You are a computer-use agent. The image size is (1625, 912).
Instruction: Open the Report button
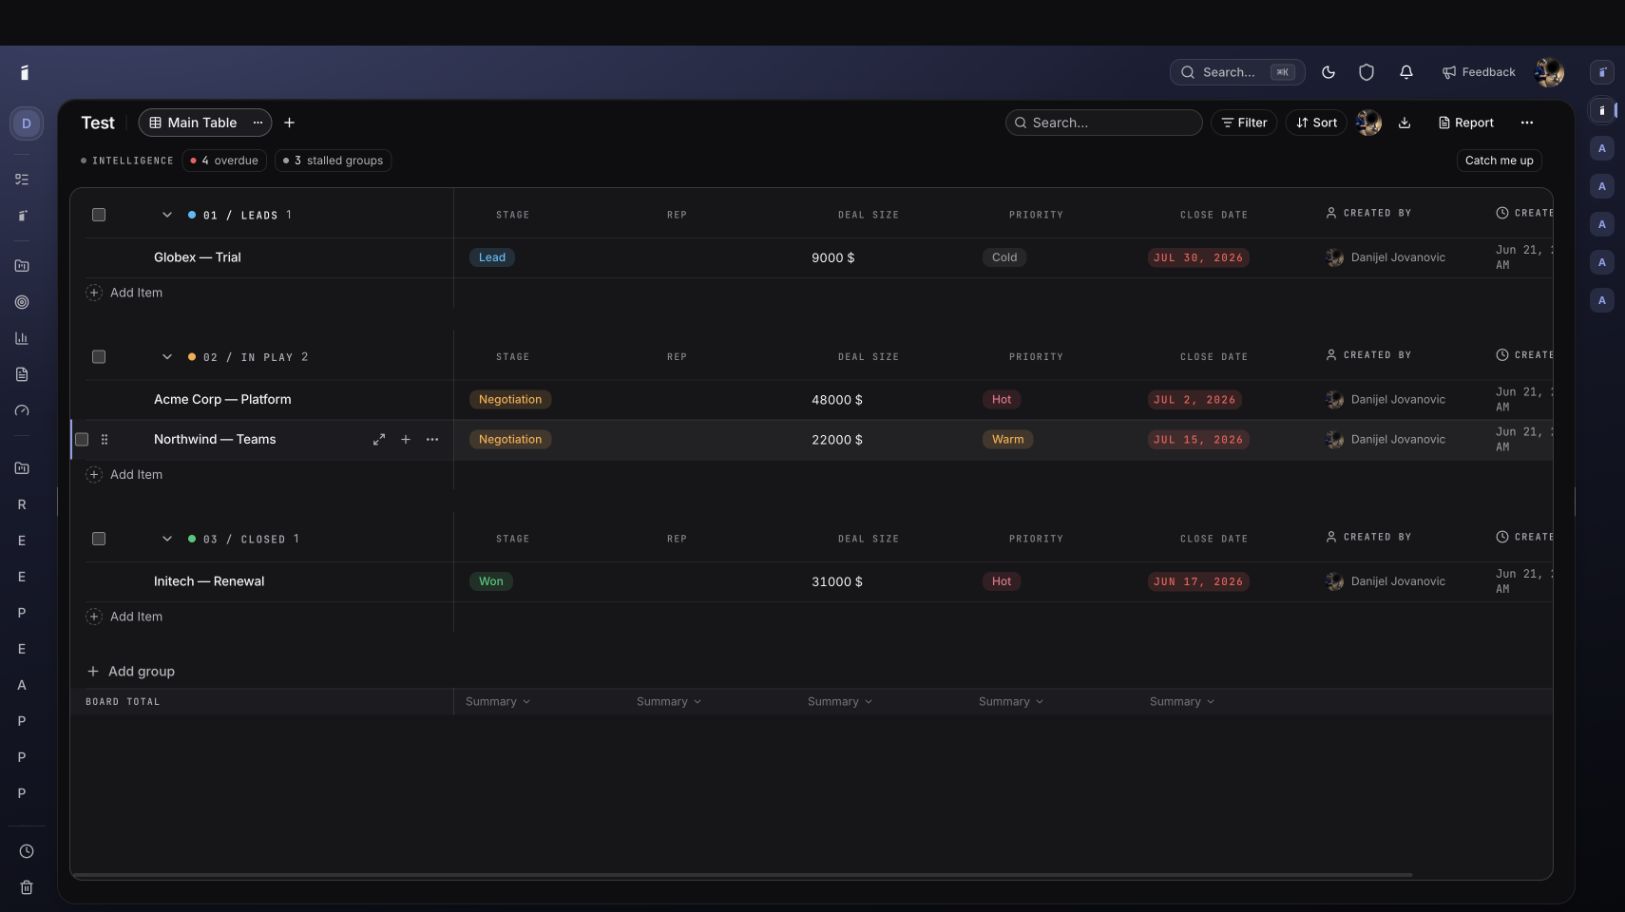[x=1466, y=123]
